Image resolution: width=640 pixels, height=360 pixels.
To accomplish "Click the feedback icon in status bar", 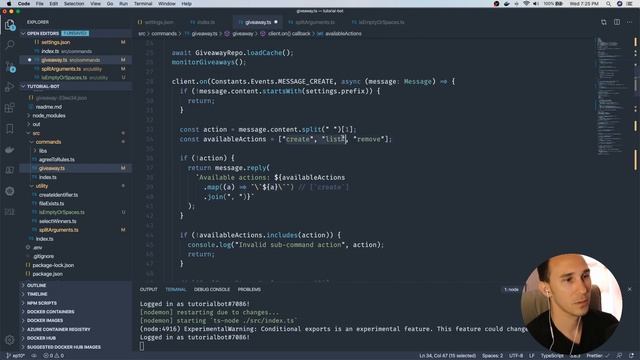I will point(619,356).
